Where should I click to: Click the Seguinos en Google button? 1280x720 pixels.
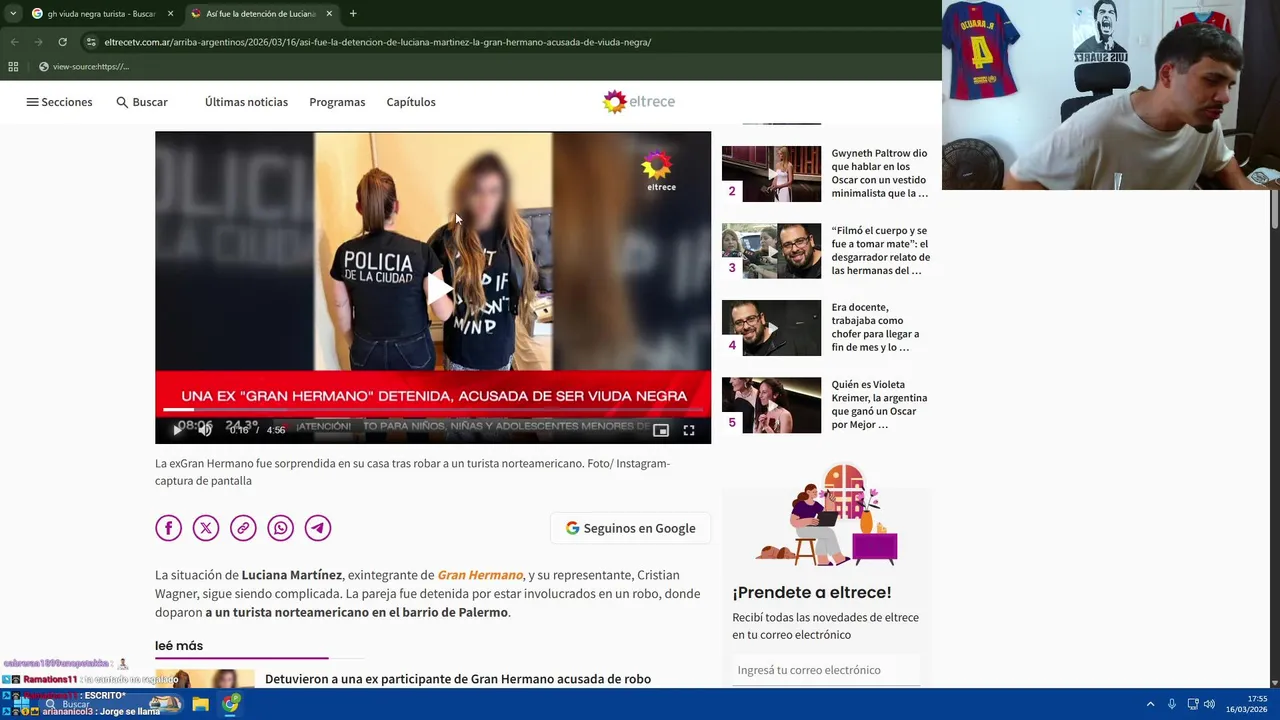[630, 528]
